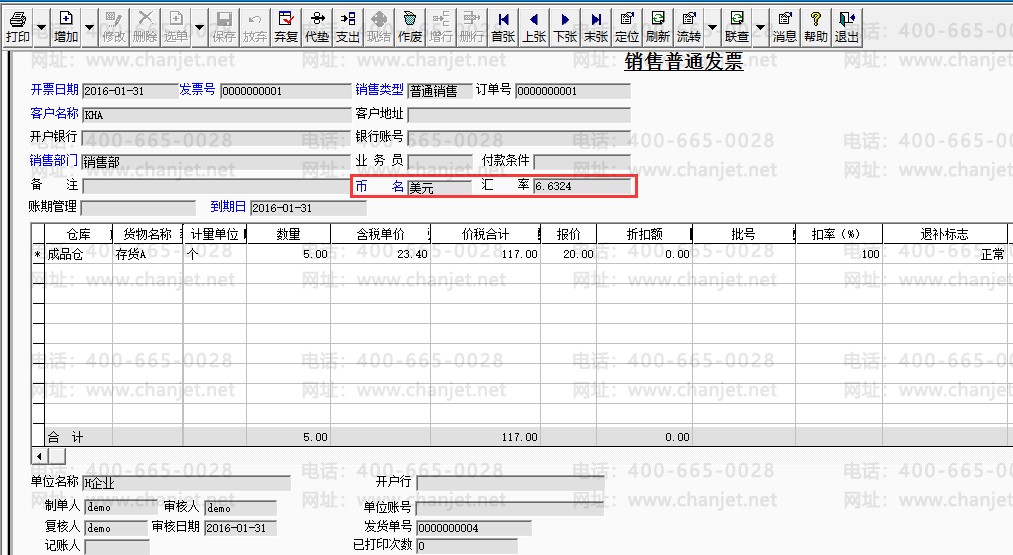Open the dropdown arrow beside 选单
Image resolution: width=1013 pixels, height=555 pixels.
click(199, 27)
